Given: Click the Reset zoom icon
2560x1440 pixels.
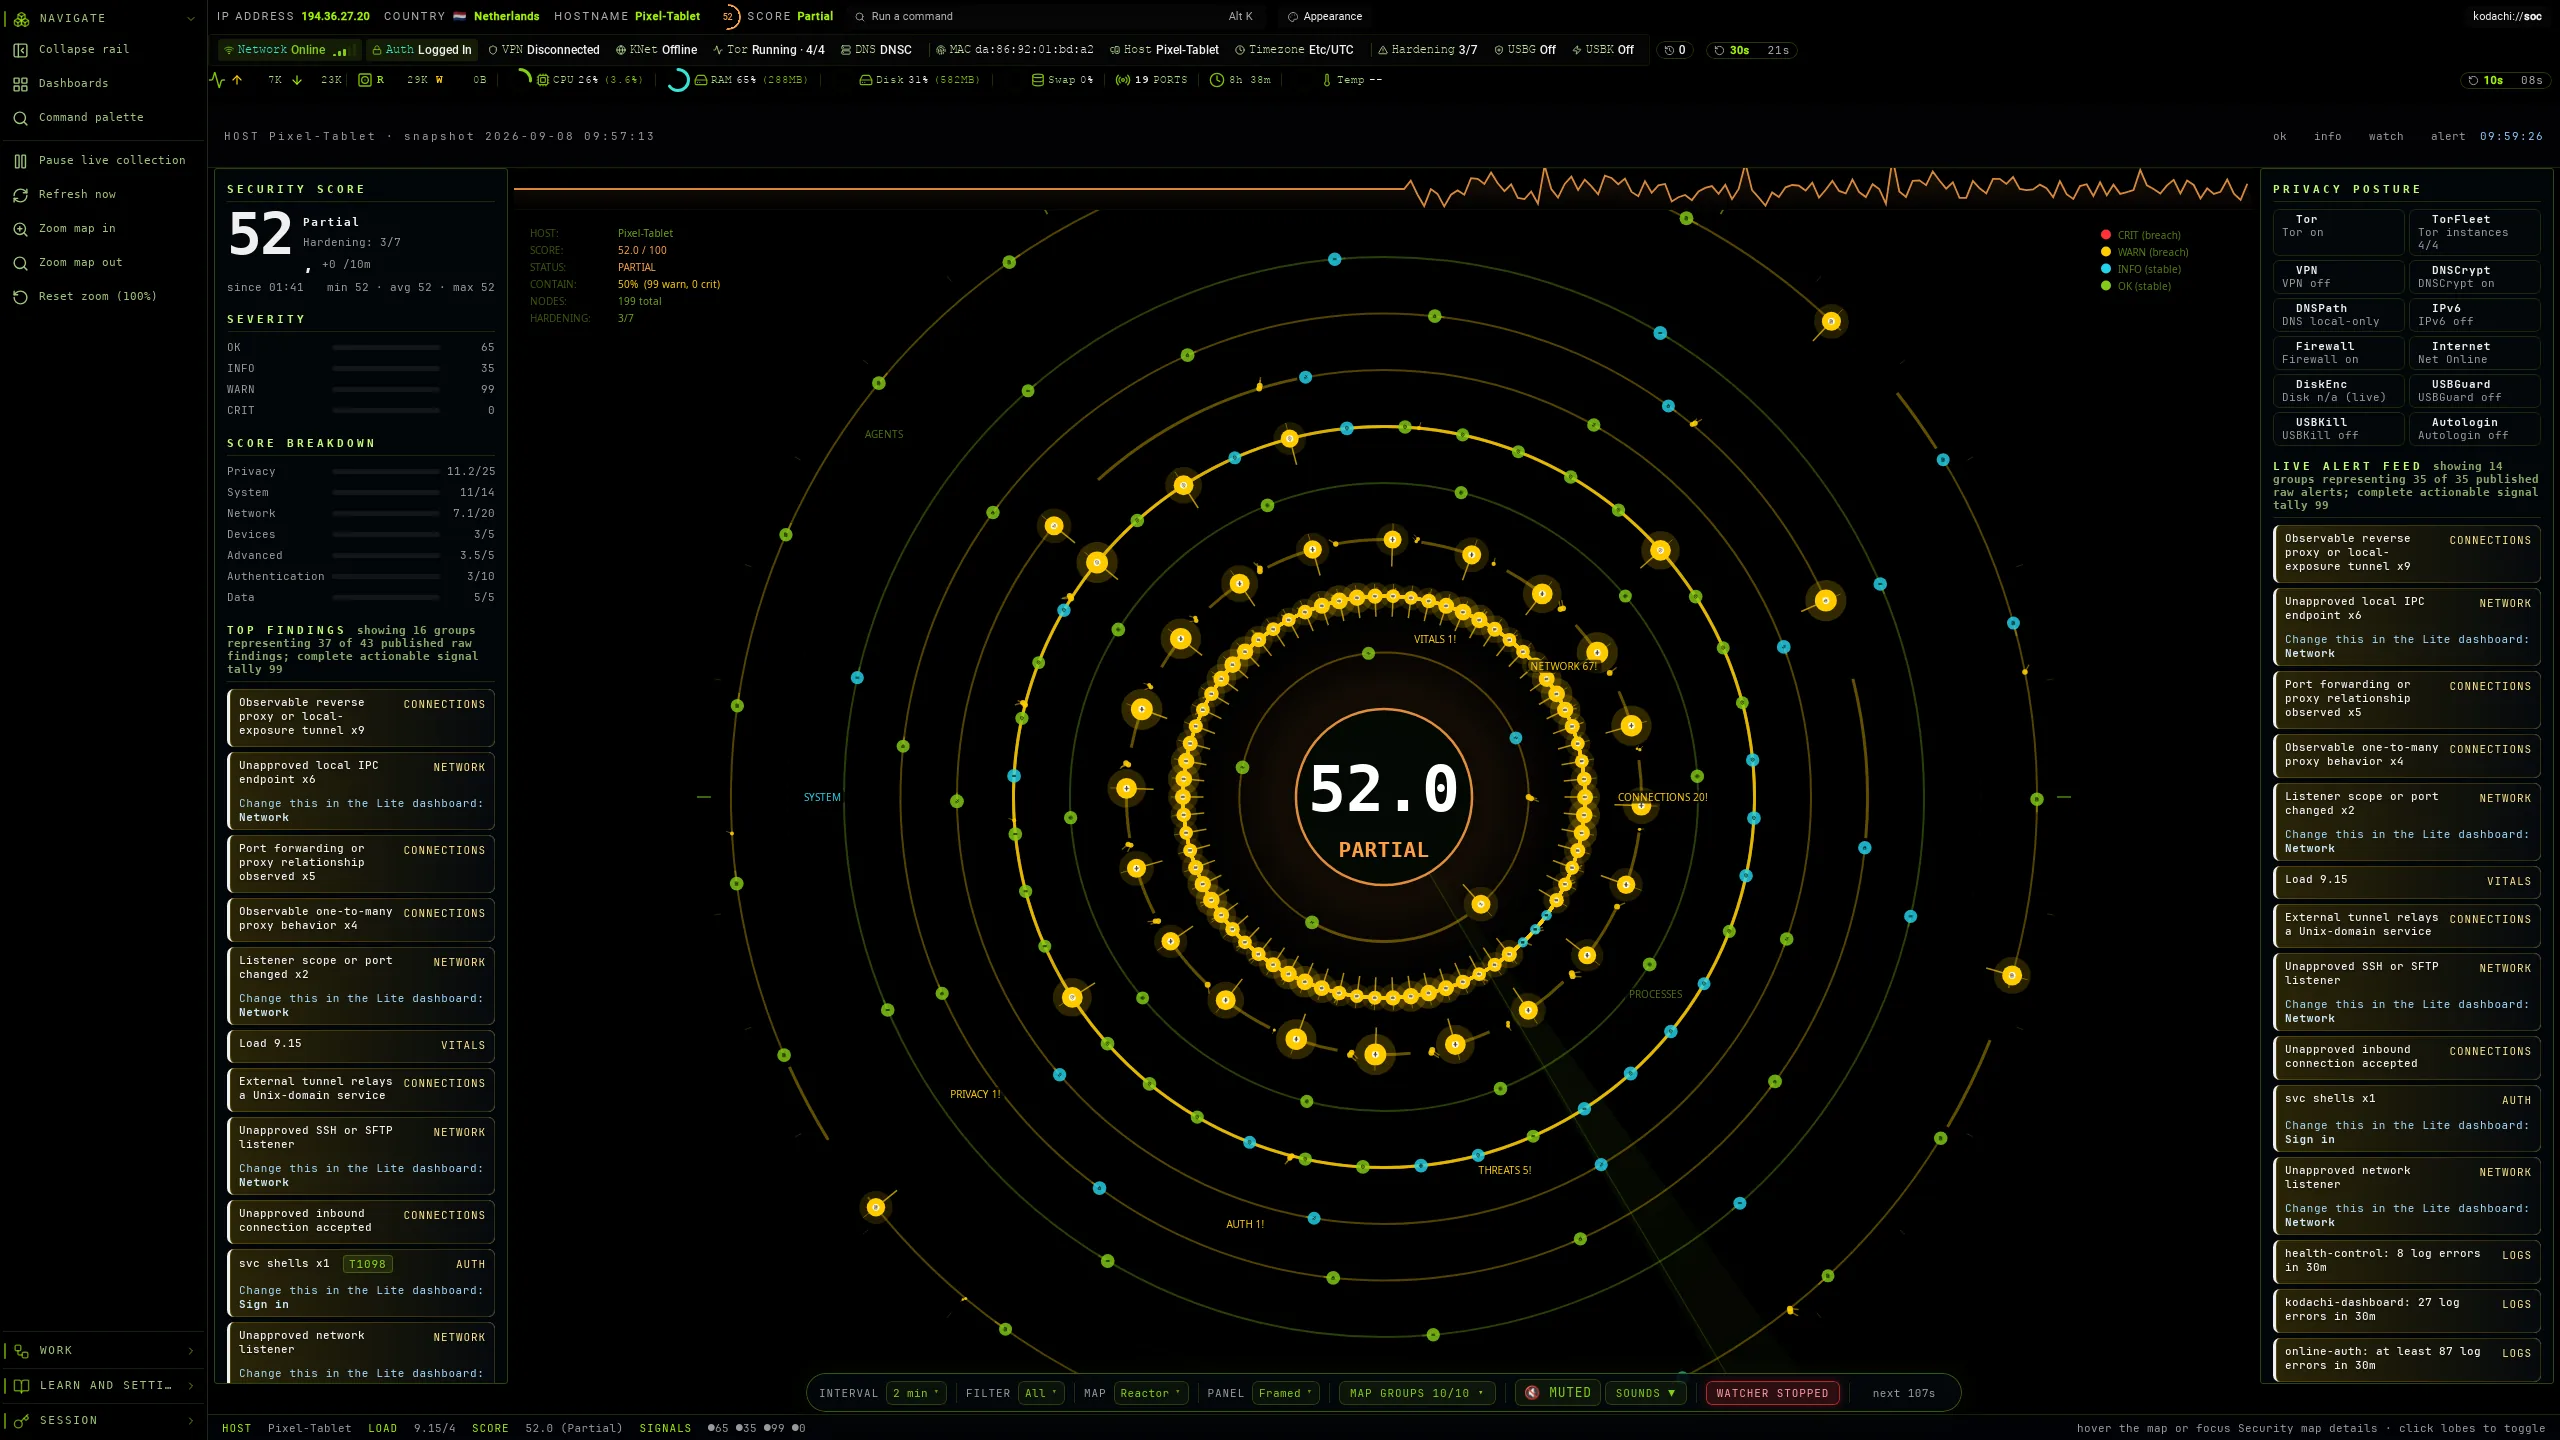Looking at the screenshot, I should tap(20, 297).
